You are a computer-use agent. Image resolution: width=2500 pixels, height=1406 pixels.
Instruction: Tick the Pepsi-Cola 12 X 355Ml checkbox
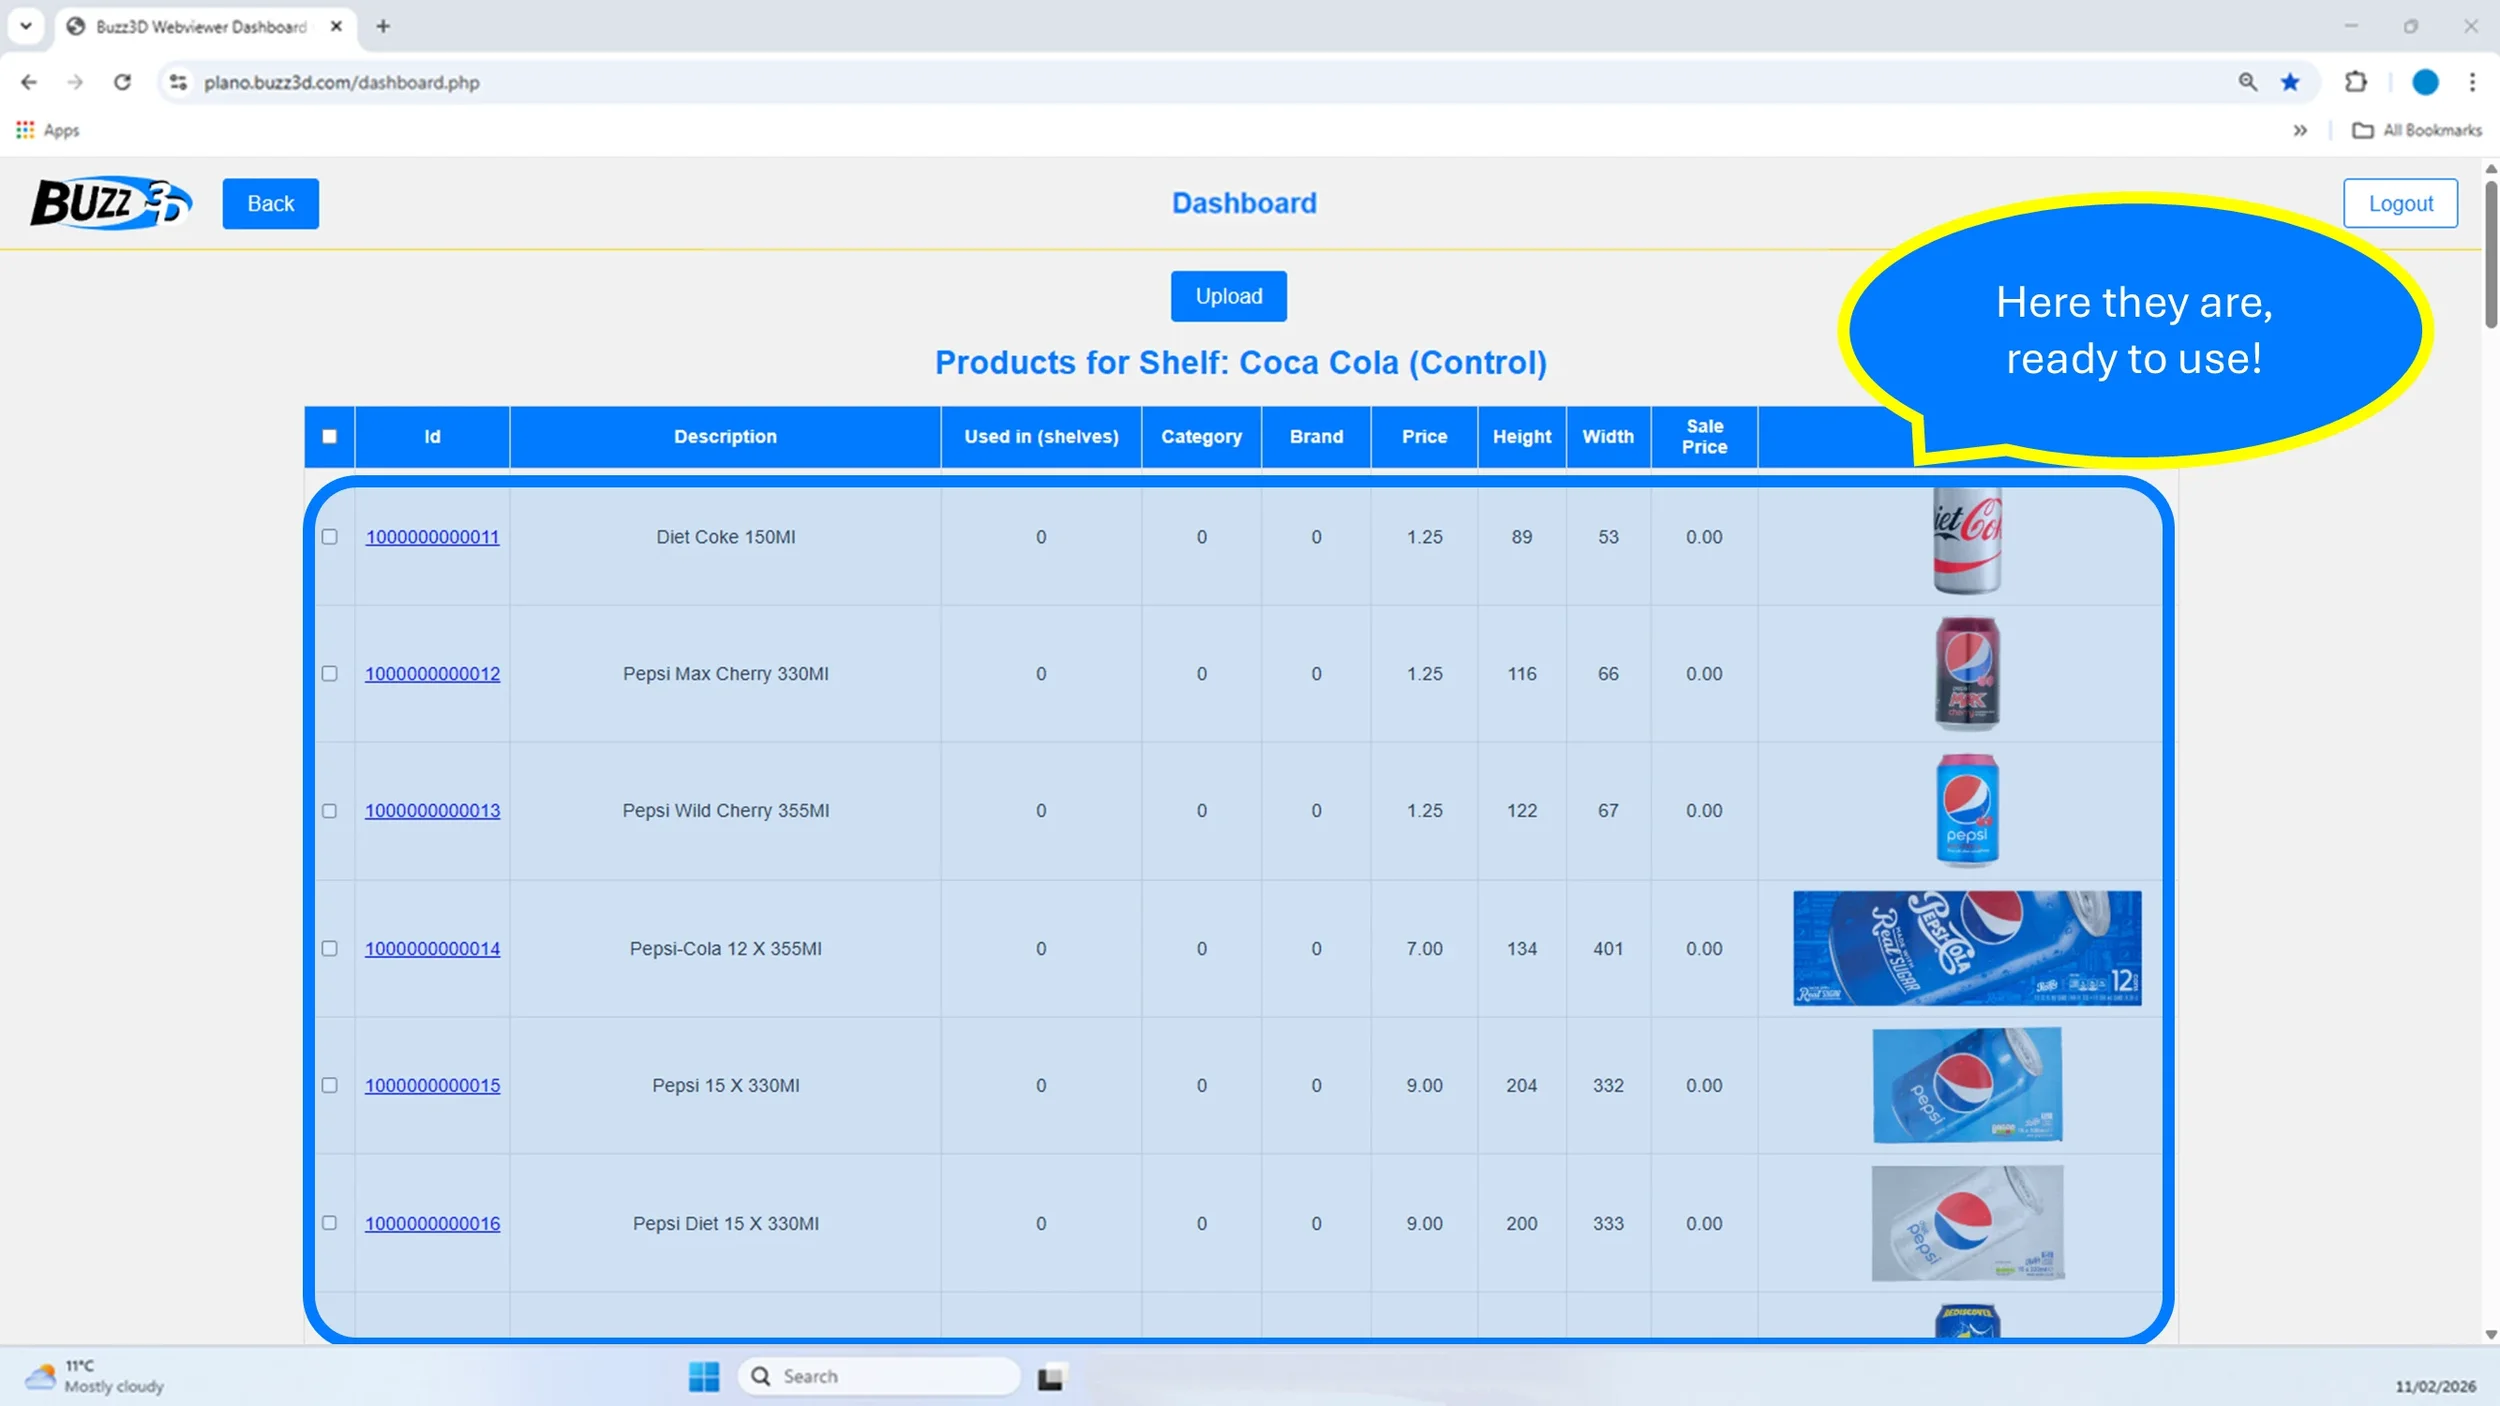tap(329, 948)
